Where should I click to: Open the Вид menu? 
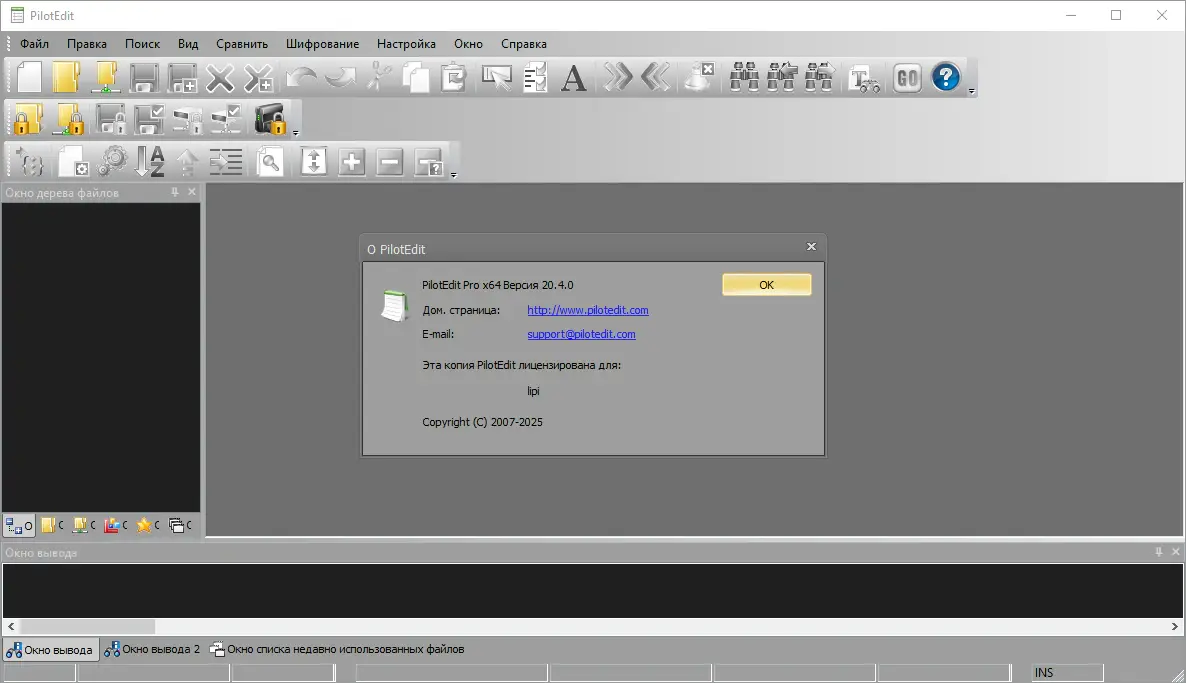click(x=188, y=44)
